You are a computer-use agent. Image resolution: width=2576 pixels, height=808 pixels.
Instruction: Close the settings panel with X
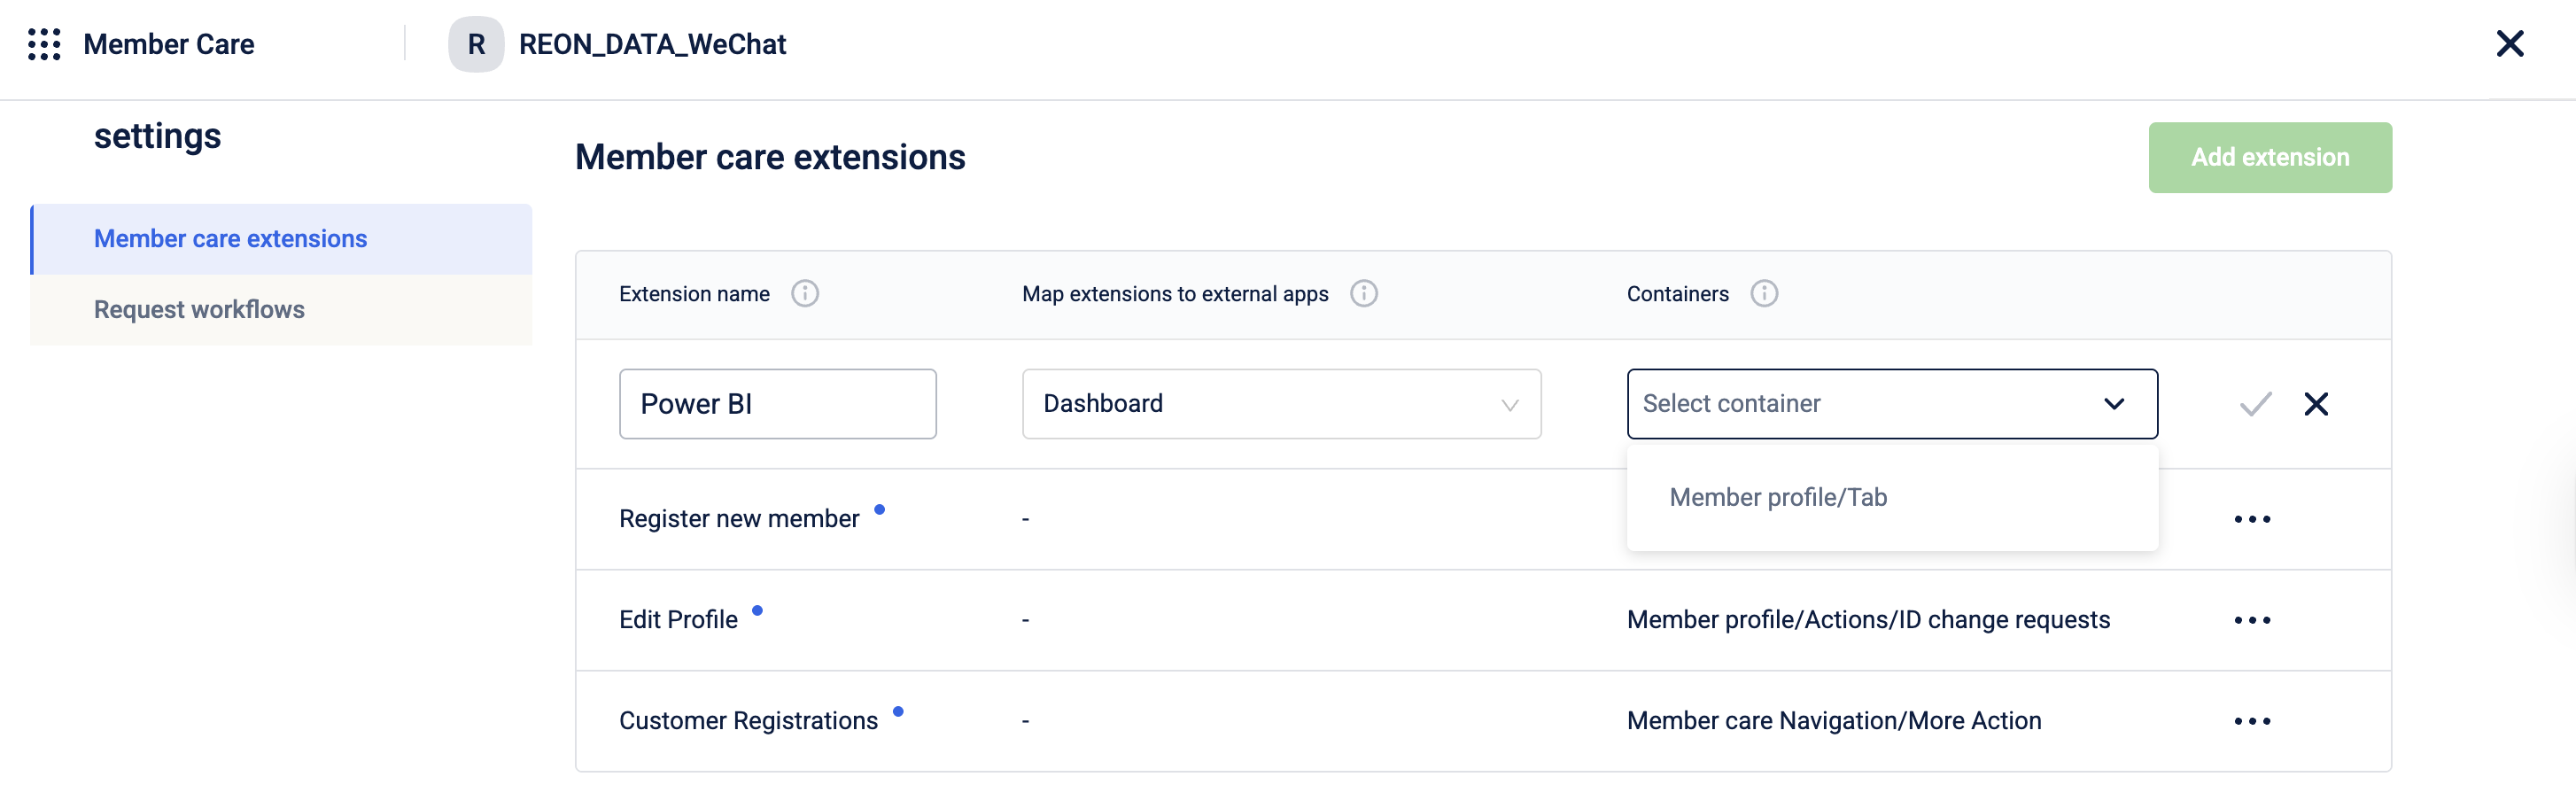2509,44
